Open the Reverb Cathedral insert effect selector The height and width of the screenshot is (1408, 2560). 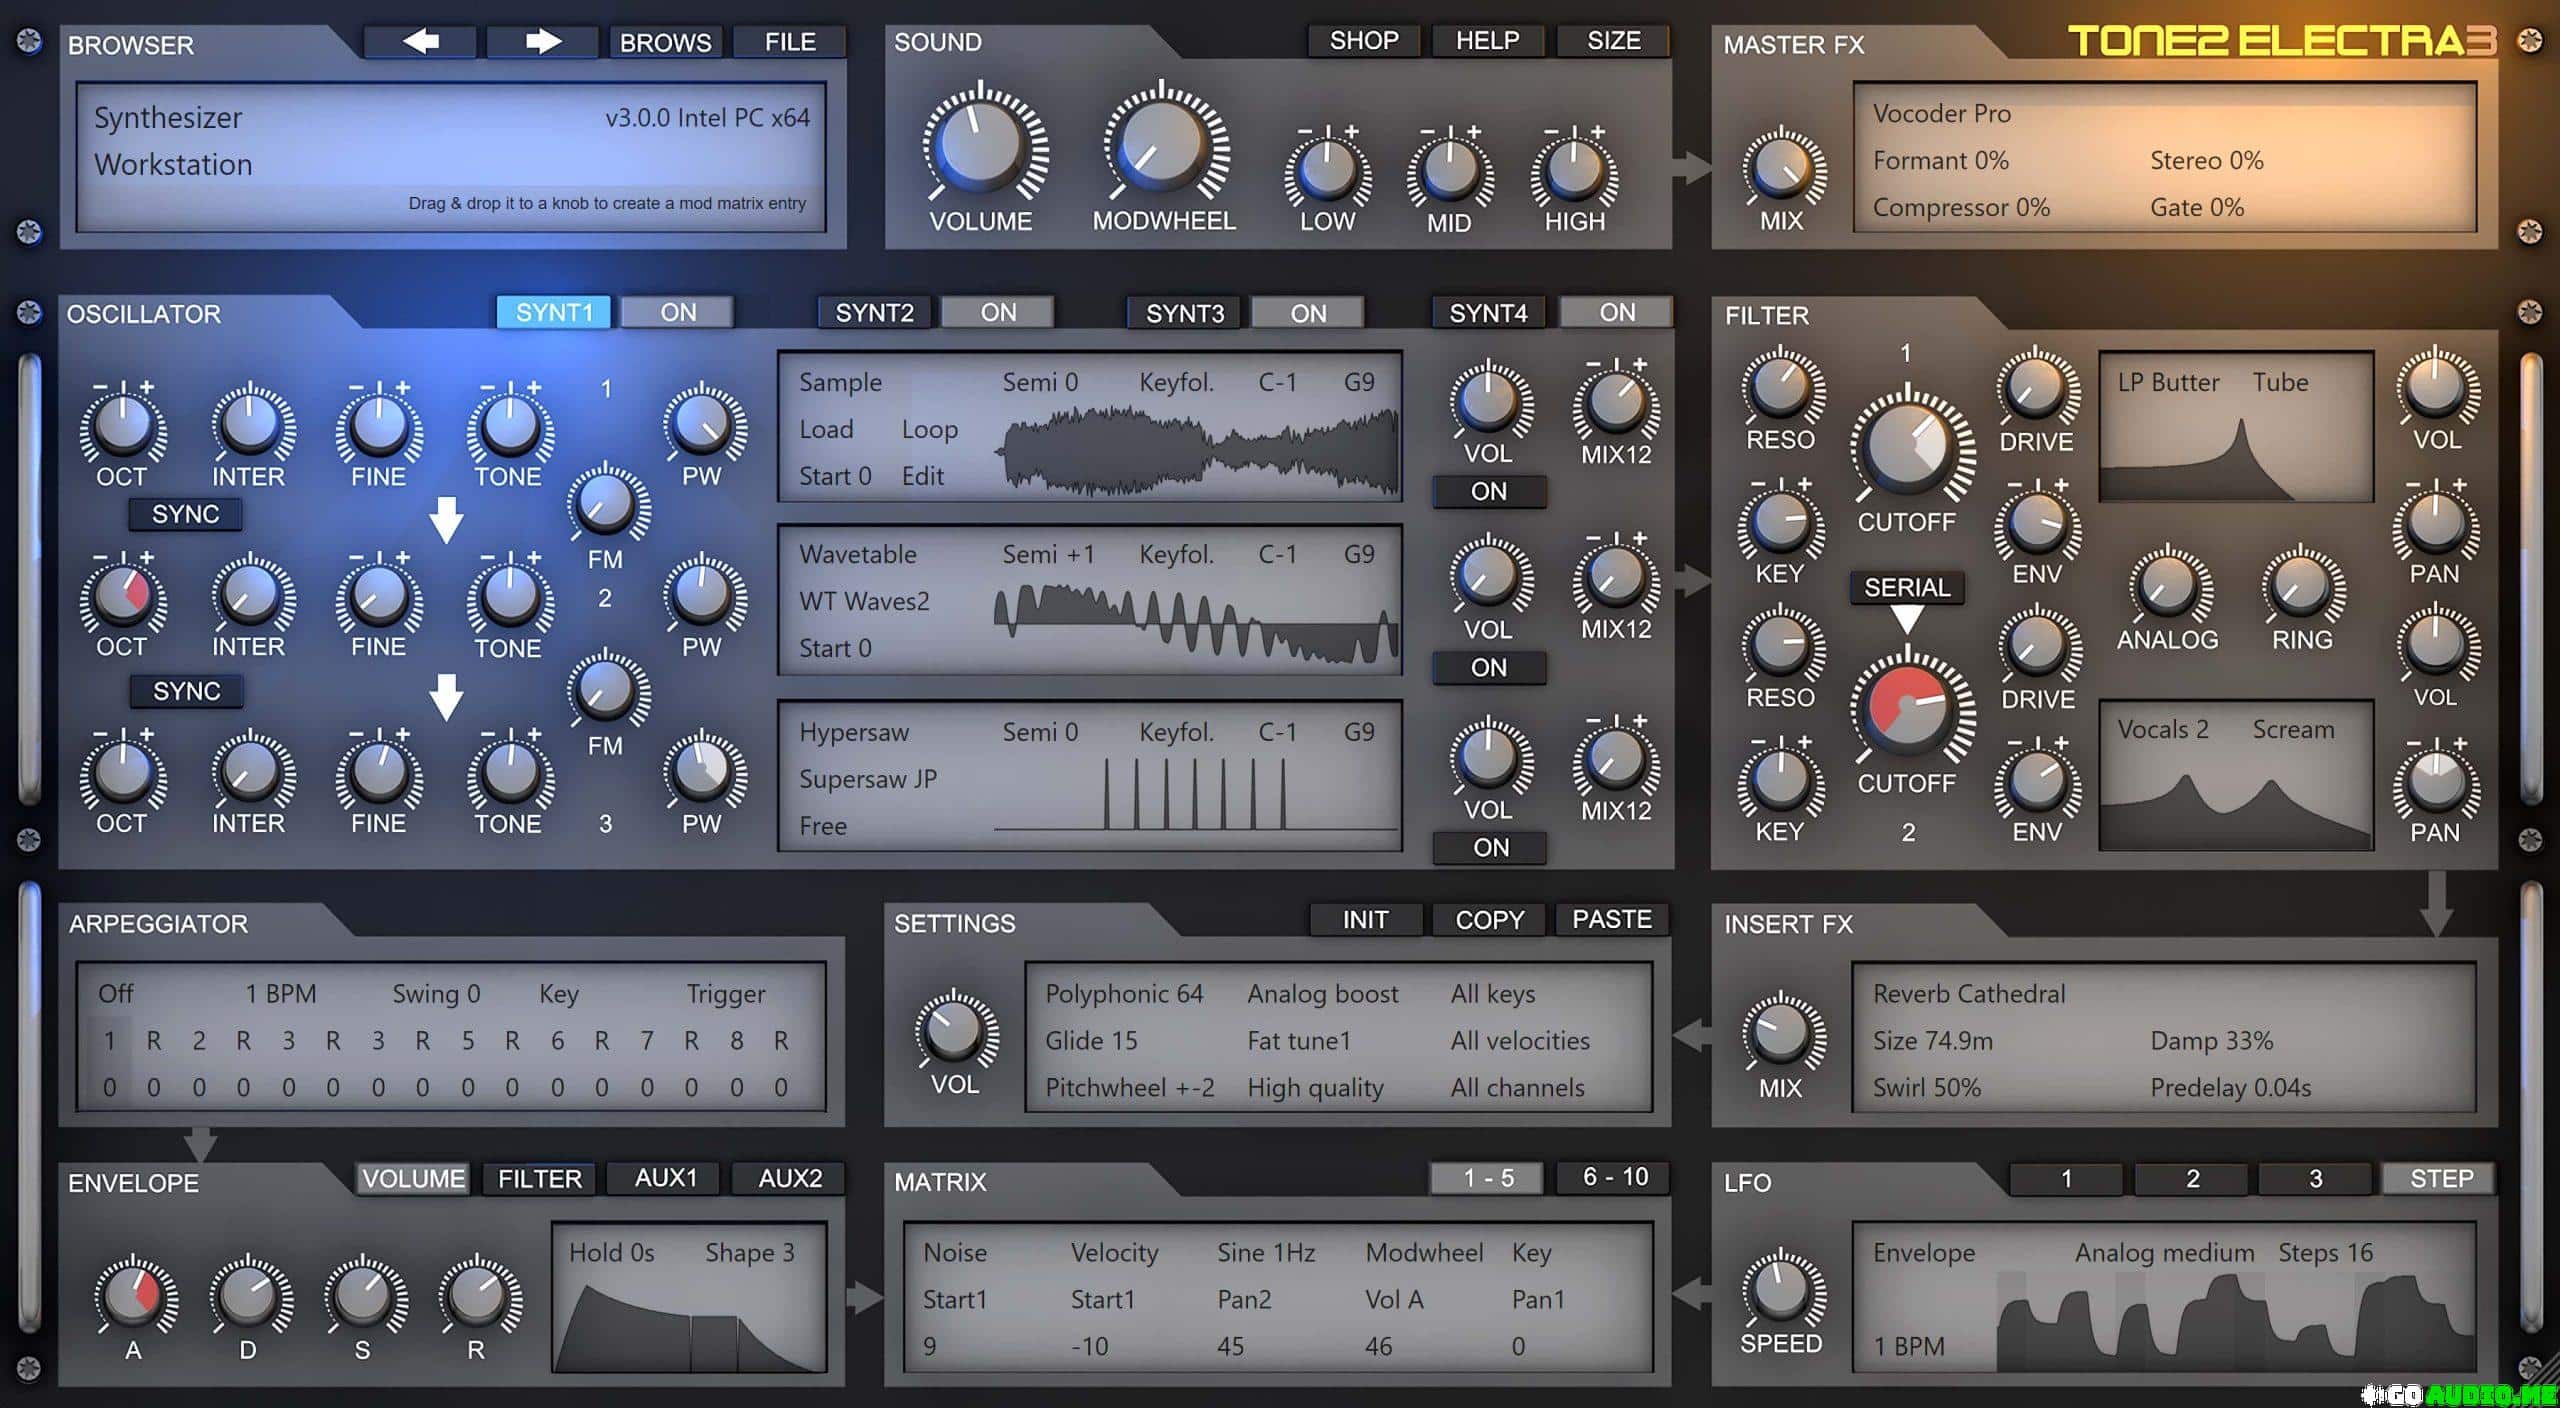click(x=1968, y=994)
